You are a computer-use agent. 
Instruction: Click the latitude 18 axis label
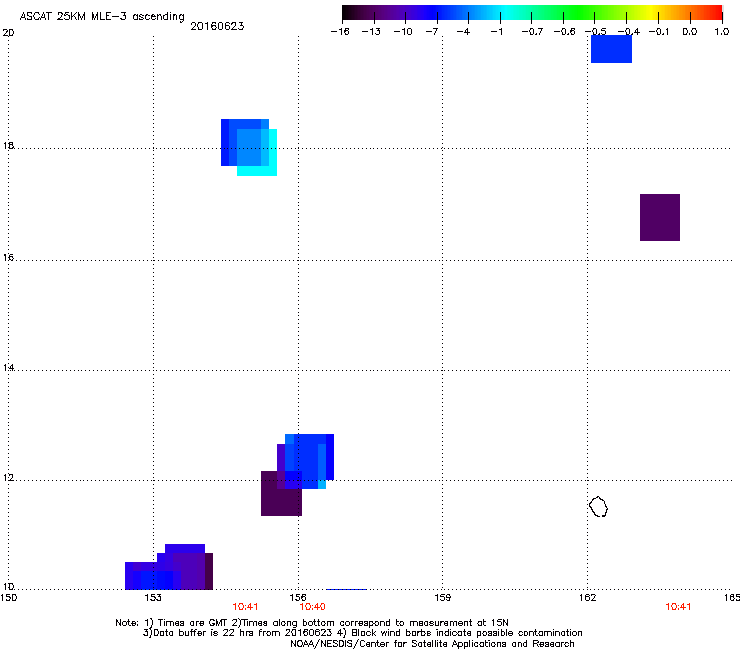[x=8, y=145]
